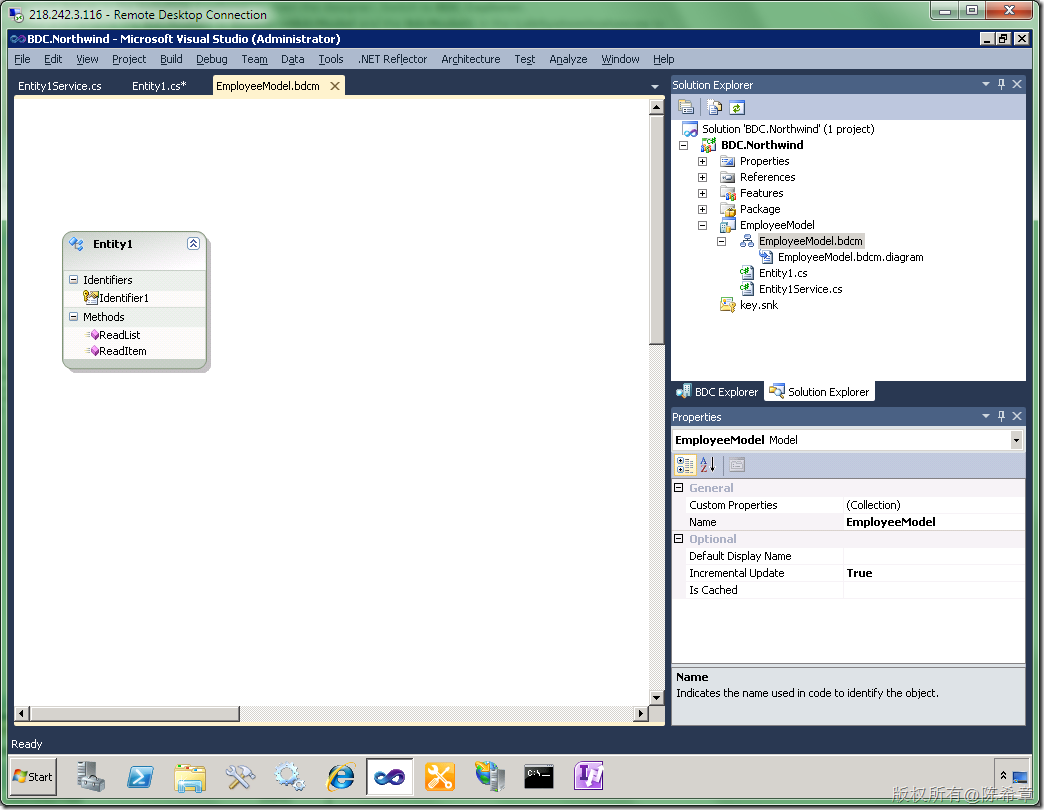
Task: Click the vertical scrollbar thumb in designer
Action: click(656, 230)
